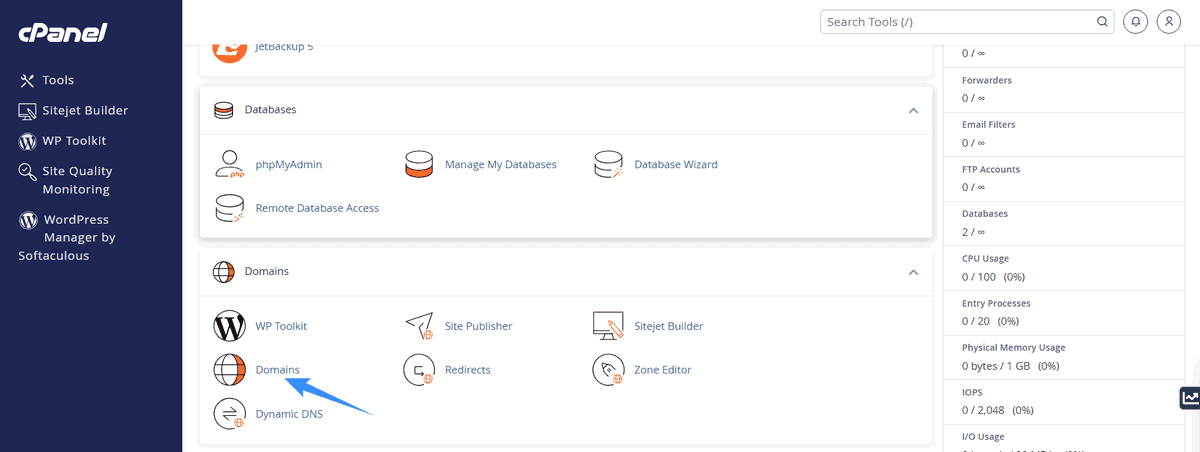Click the IOPS statistic label
The height and width of the screenshot is (452, 1200).
point(973,392)
